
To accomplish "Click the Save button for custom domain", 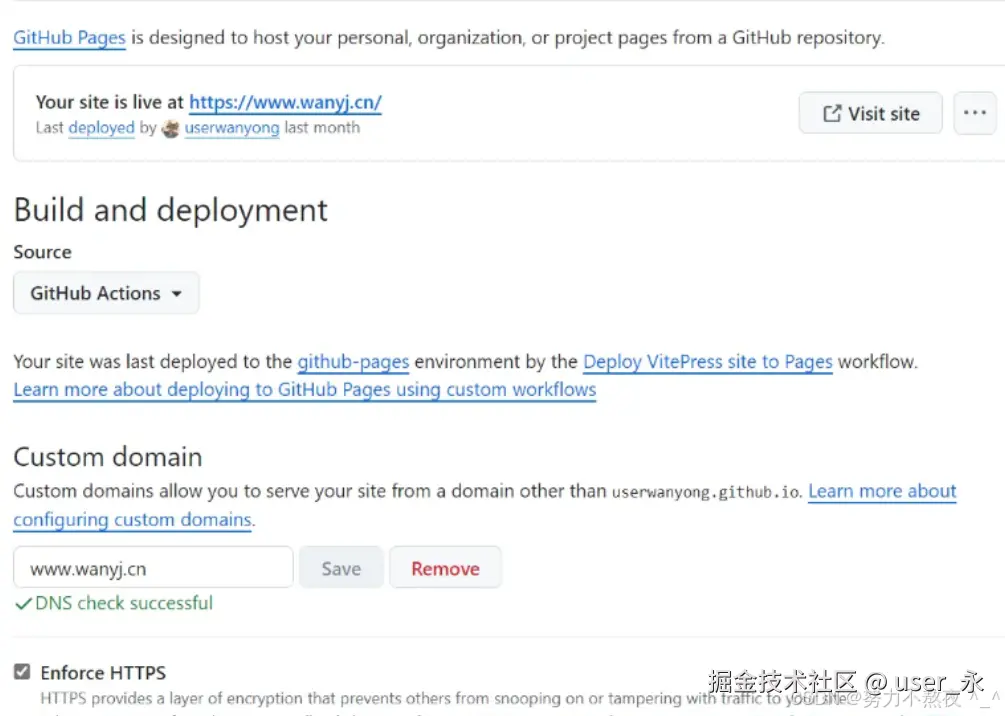I will 341,568.
